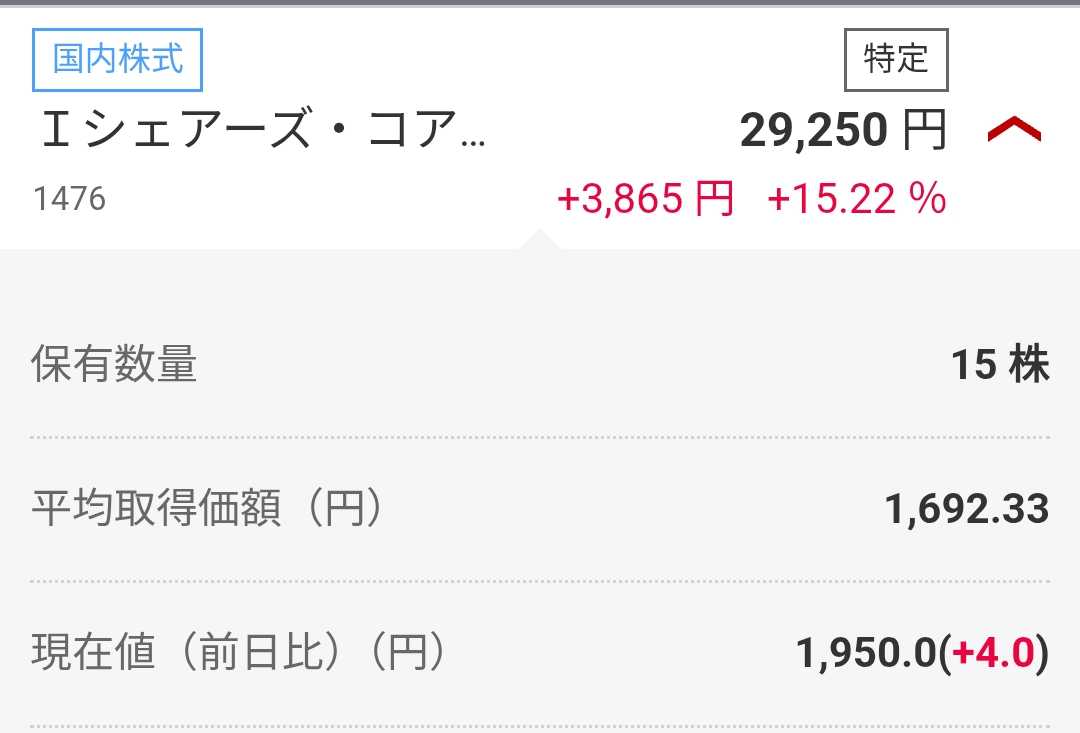1080x733 pixels.
Task: Click the 1,950.0 current price
Action: 866,654
